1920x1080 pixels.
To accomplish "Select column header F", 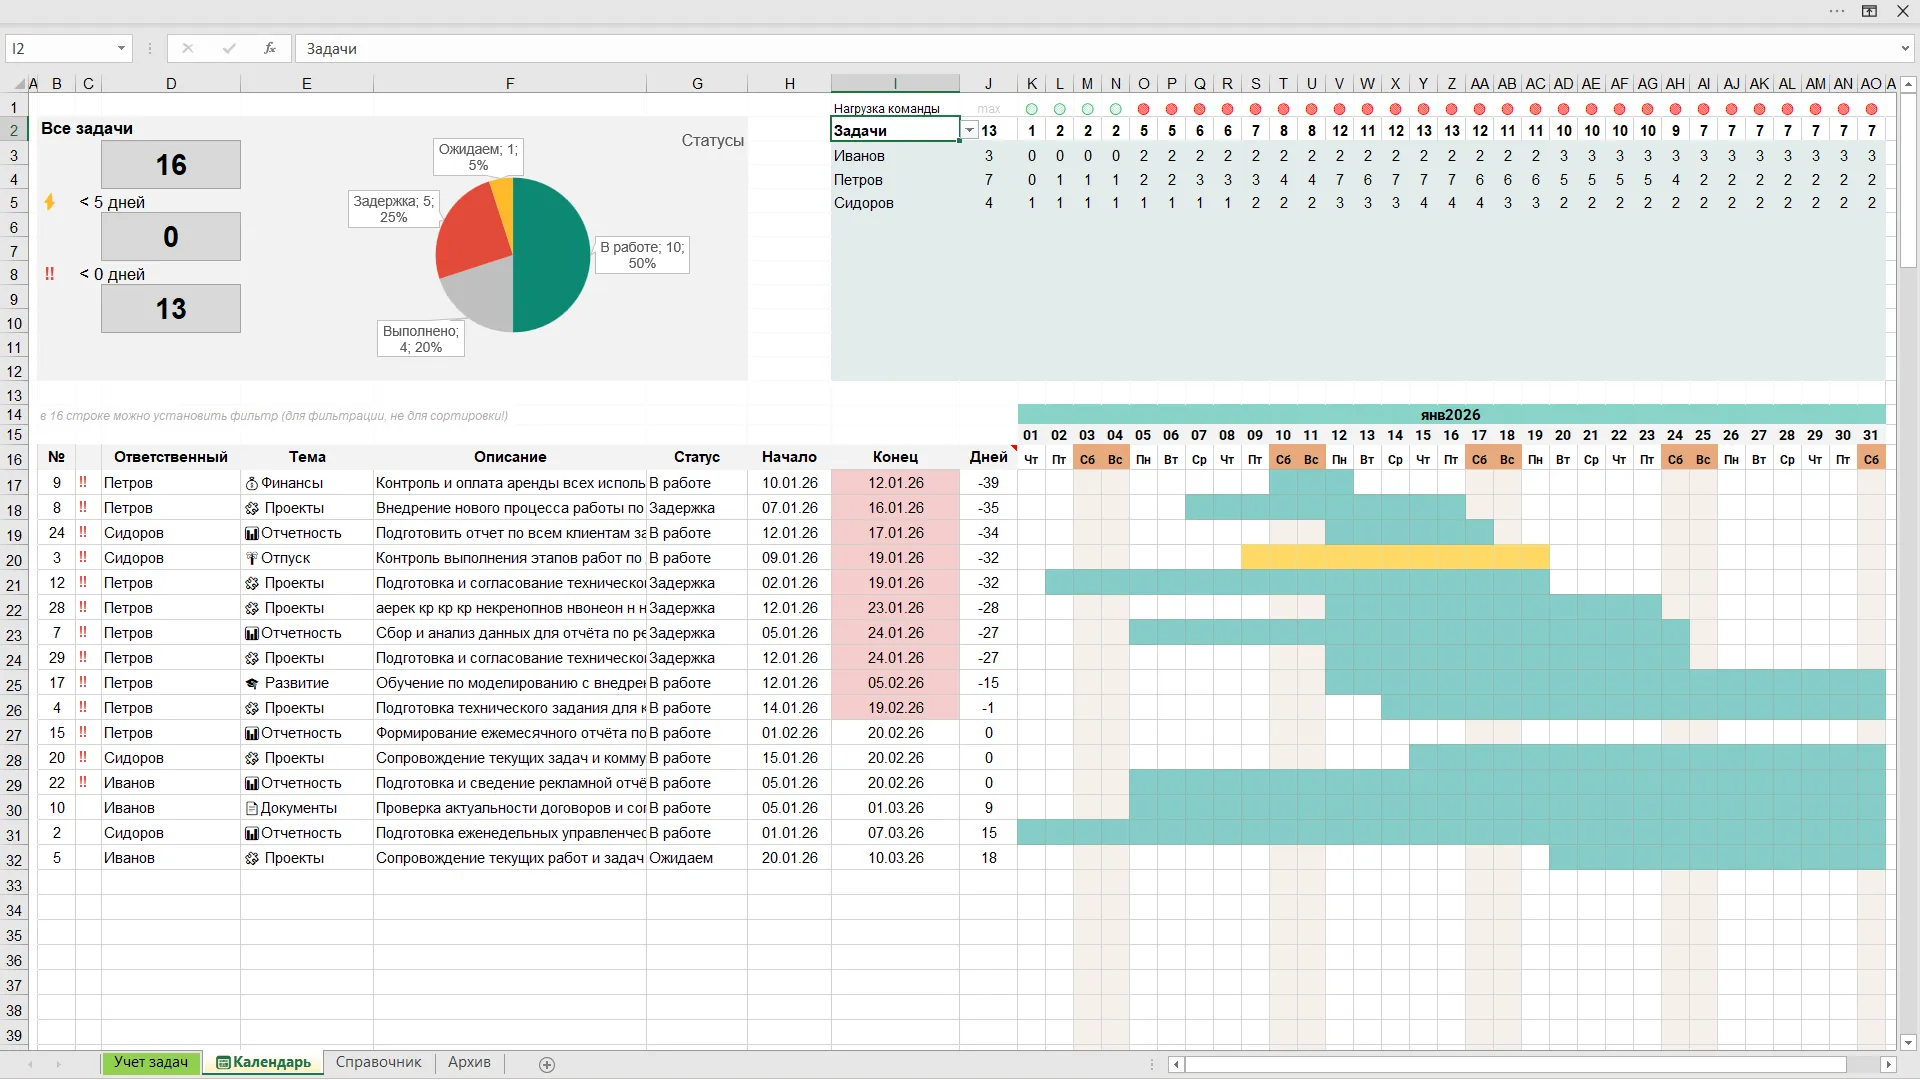I will pyautogui.click(x=510, y=84).
